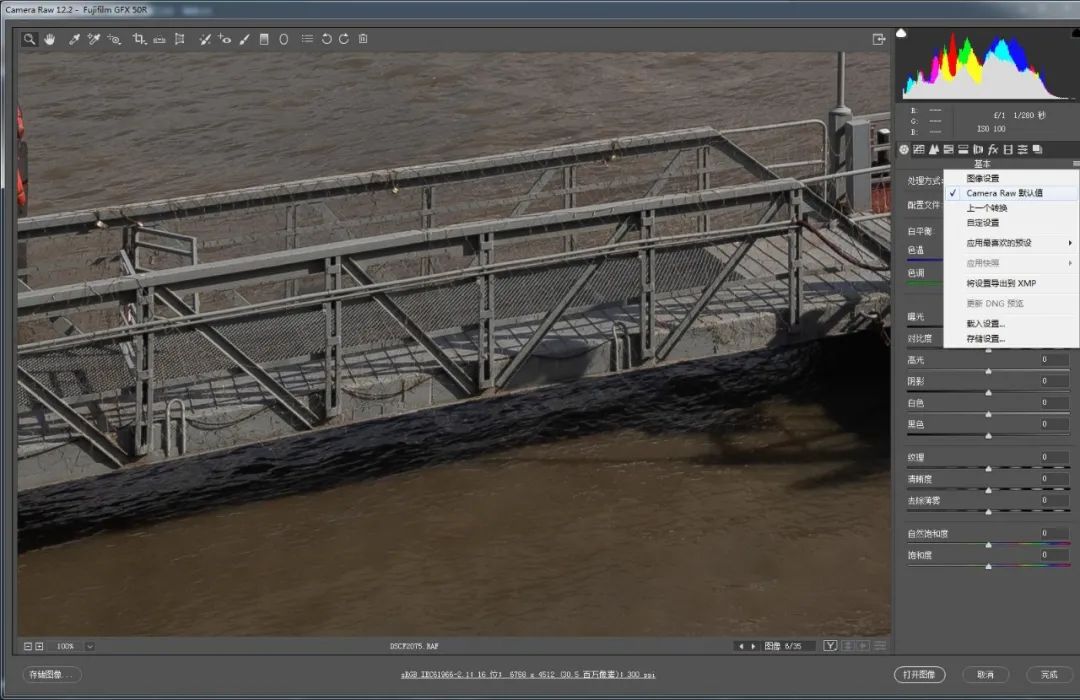Open the 基本 panel flyout menu icon
1080x700 pixels.
(x=1076, y=163)
